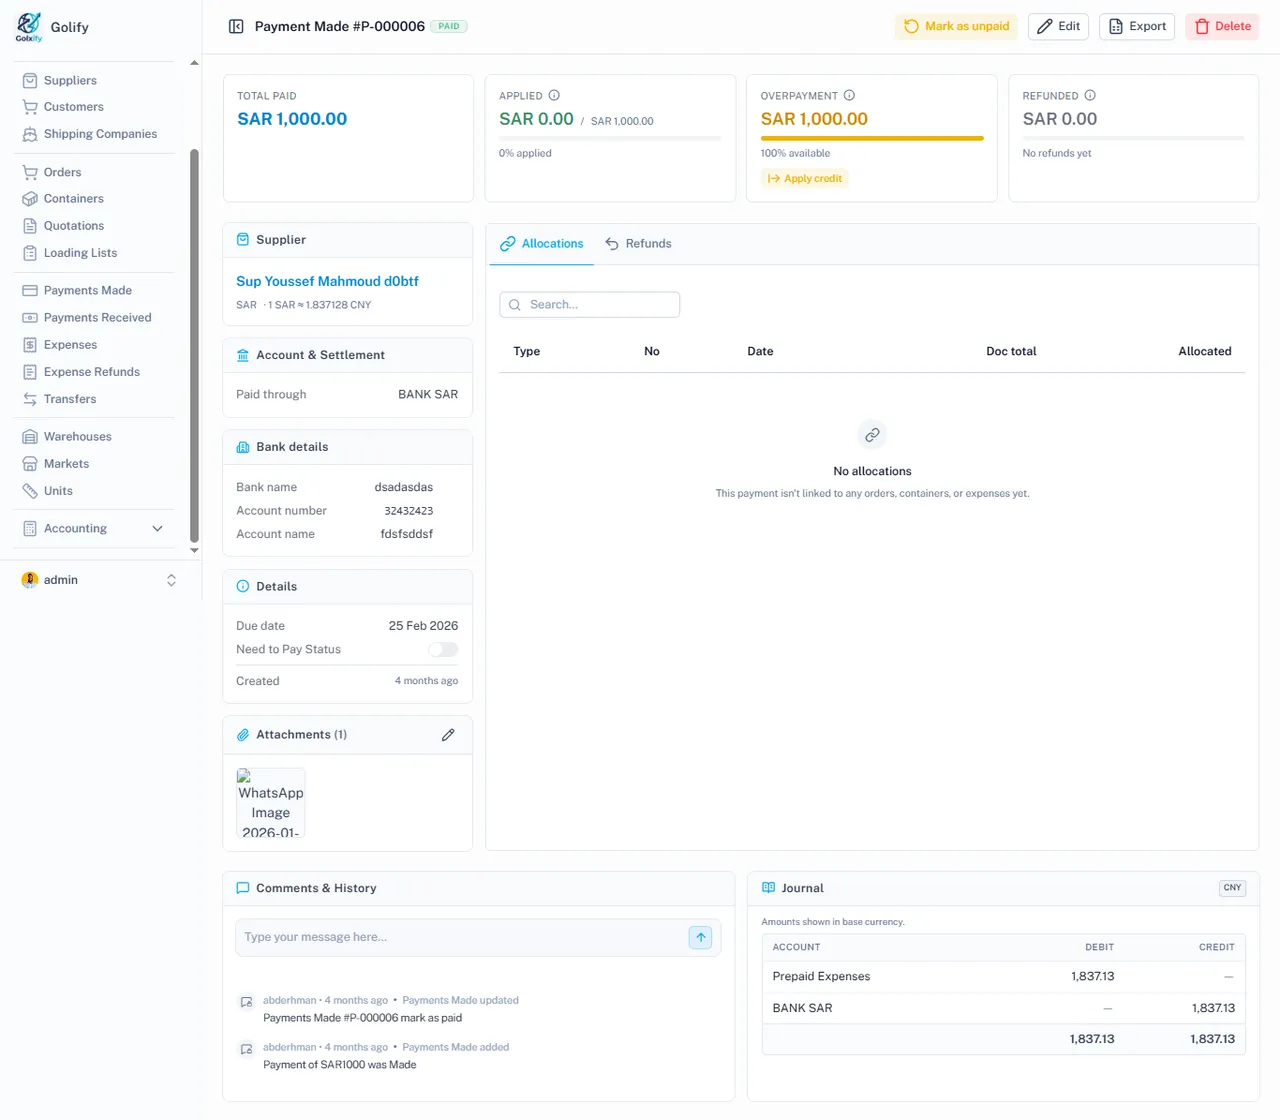The image size is (1280, 1120).
Task: Click the comment message input field
Action: [461, 938]
